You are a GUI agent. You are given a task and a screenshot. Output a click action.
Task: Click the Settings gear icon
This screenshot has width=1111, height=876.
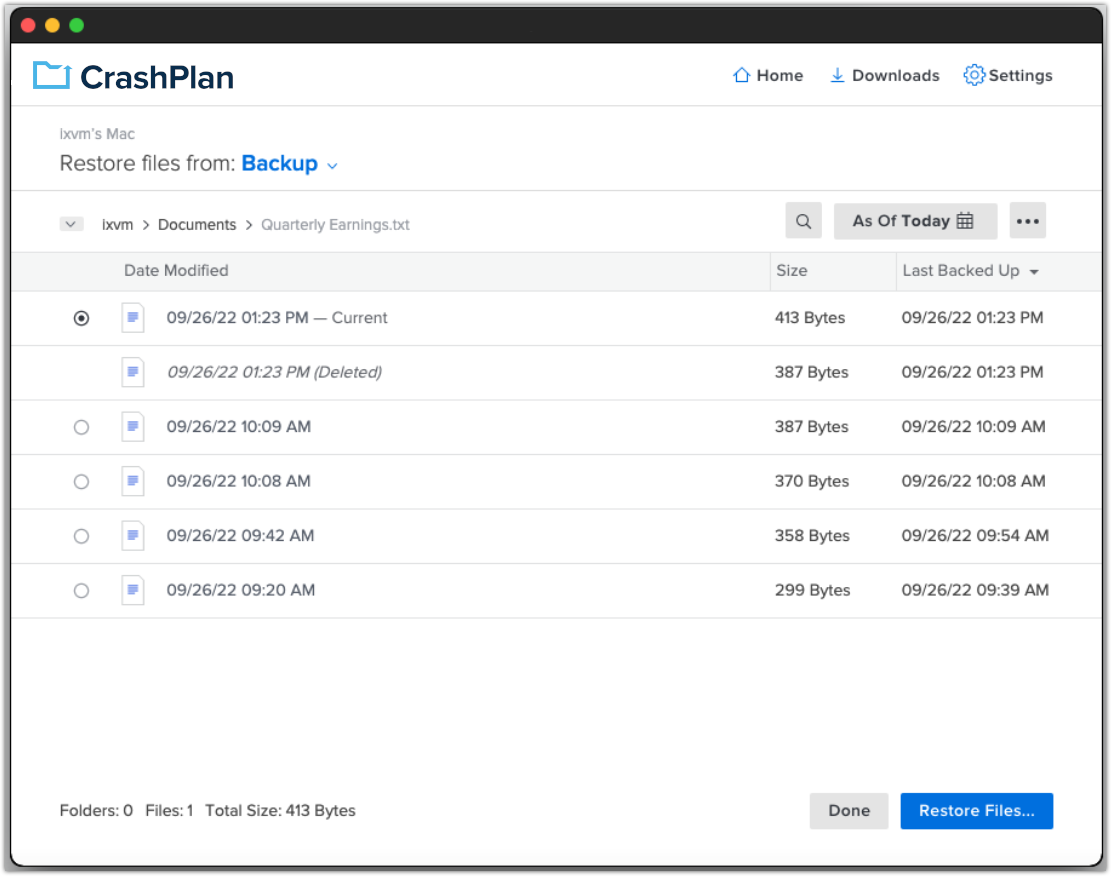974,75
